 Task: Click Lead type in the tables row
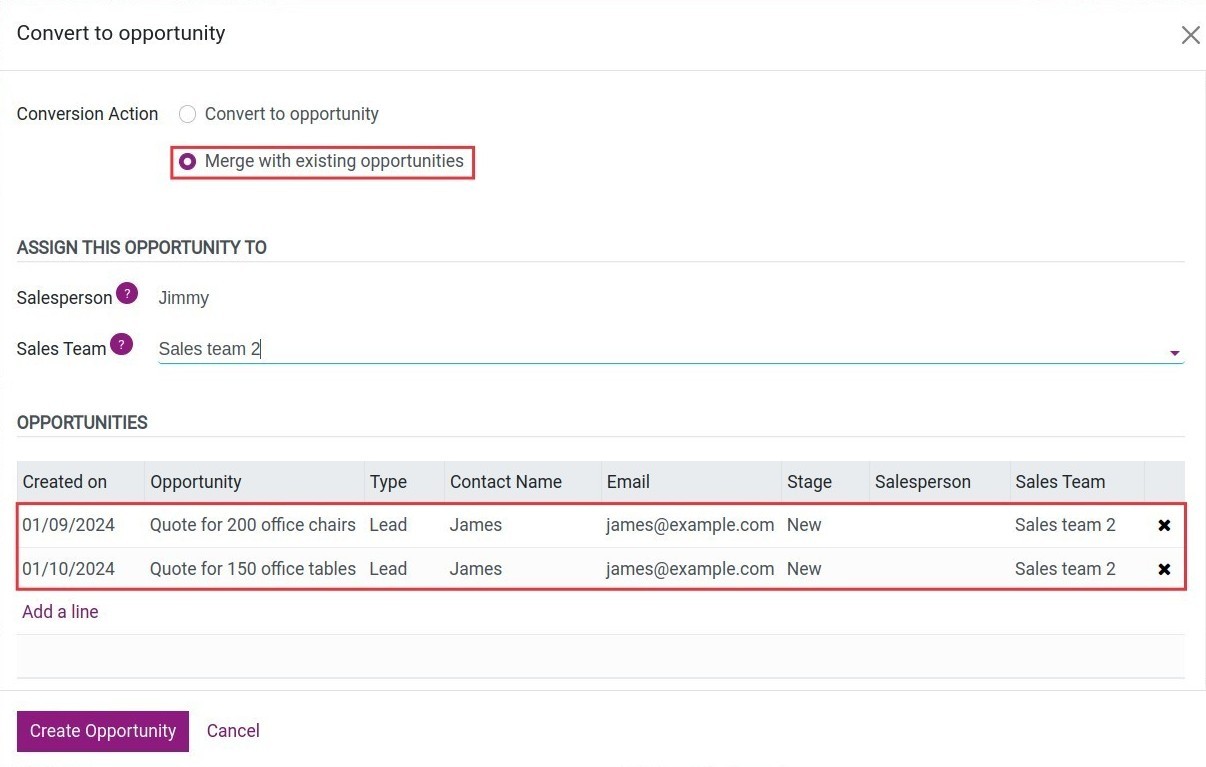[388, 569]
